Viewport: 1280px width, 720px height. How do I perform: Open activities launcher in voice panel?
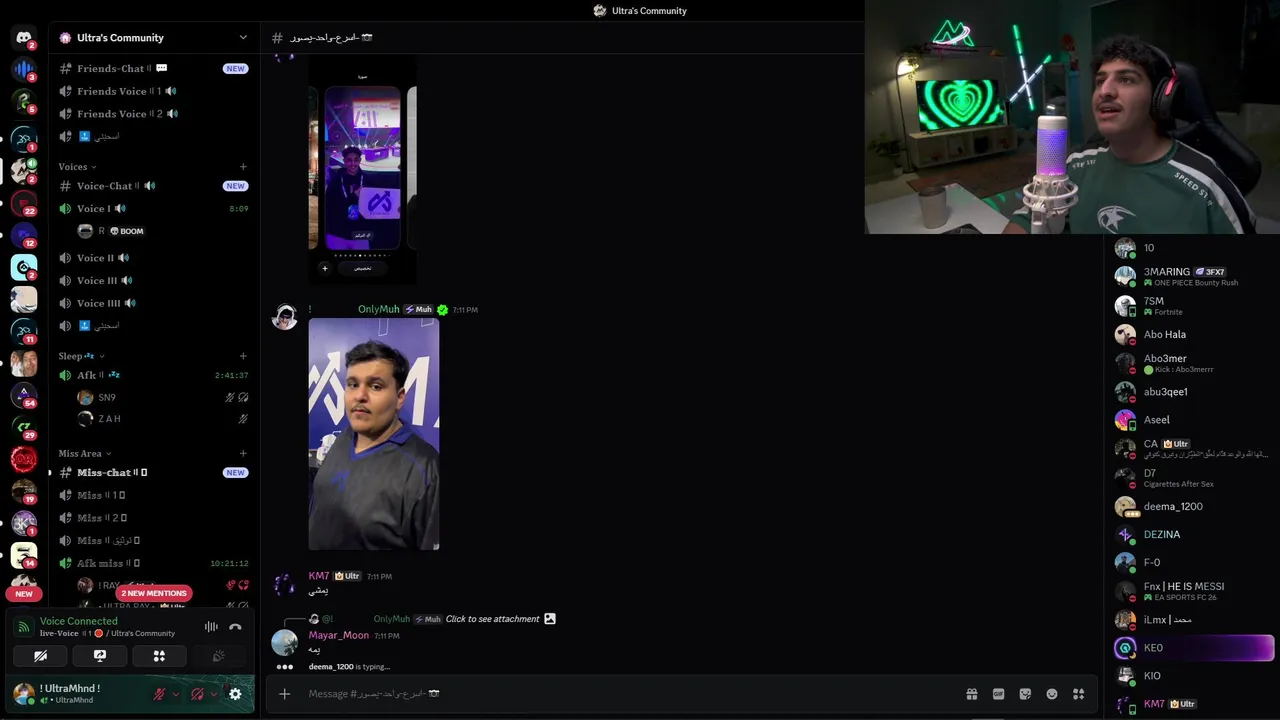[x=159, y=656]
